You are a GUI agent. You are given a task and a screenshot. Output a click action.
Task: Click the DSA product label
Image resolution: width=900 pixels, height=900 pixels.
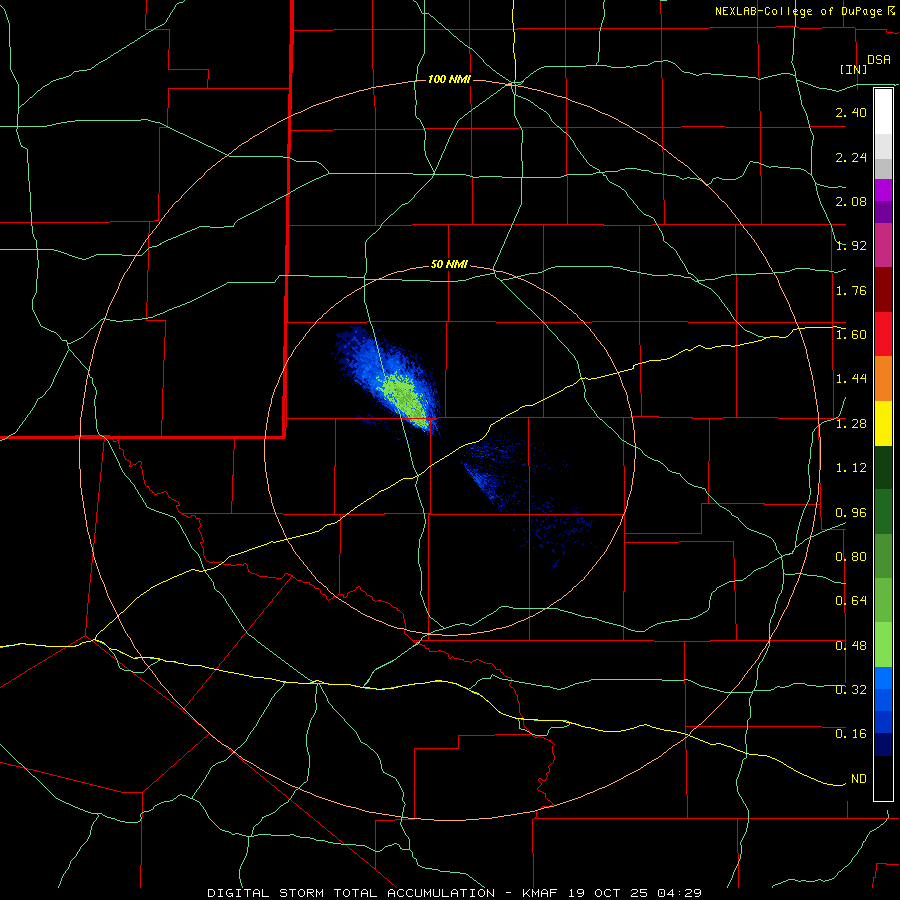[879, 60]
